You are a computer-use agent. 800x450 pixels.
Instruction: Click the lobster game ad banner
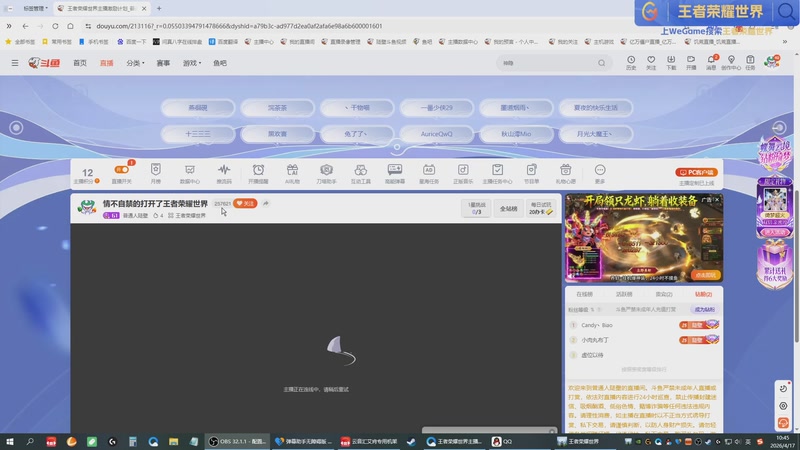tap(644, 238)
